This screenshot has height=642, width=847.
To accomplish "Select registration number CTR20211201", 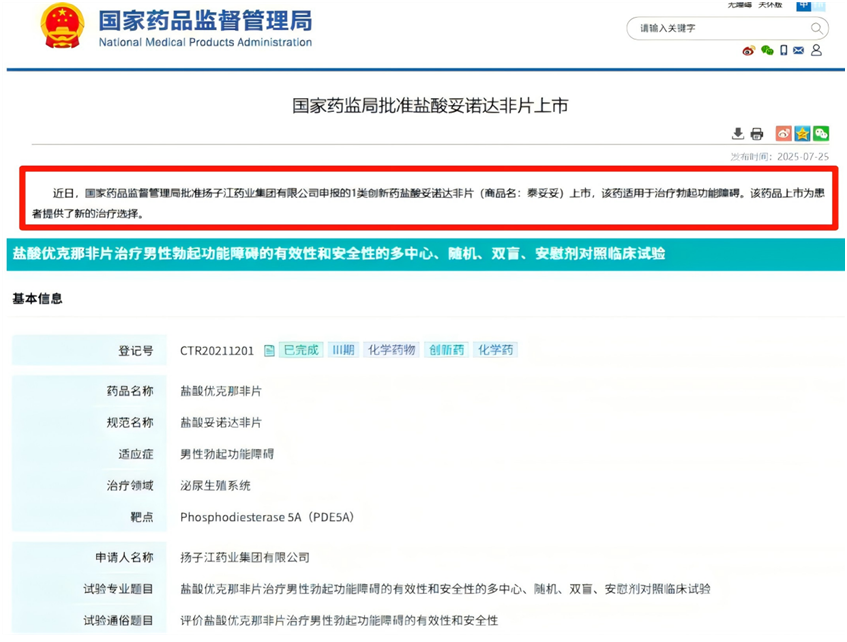I will point(217,351).
